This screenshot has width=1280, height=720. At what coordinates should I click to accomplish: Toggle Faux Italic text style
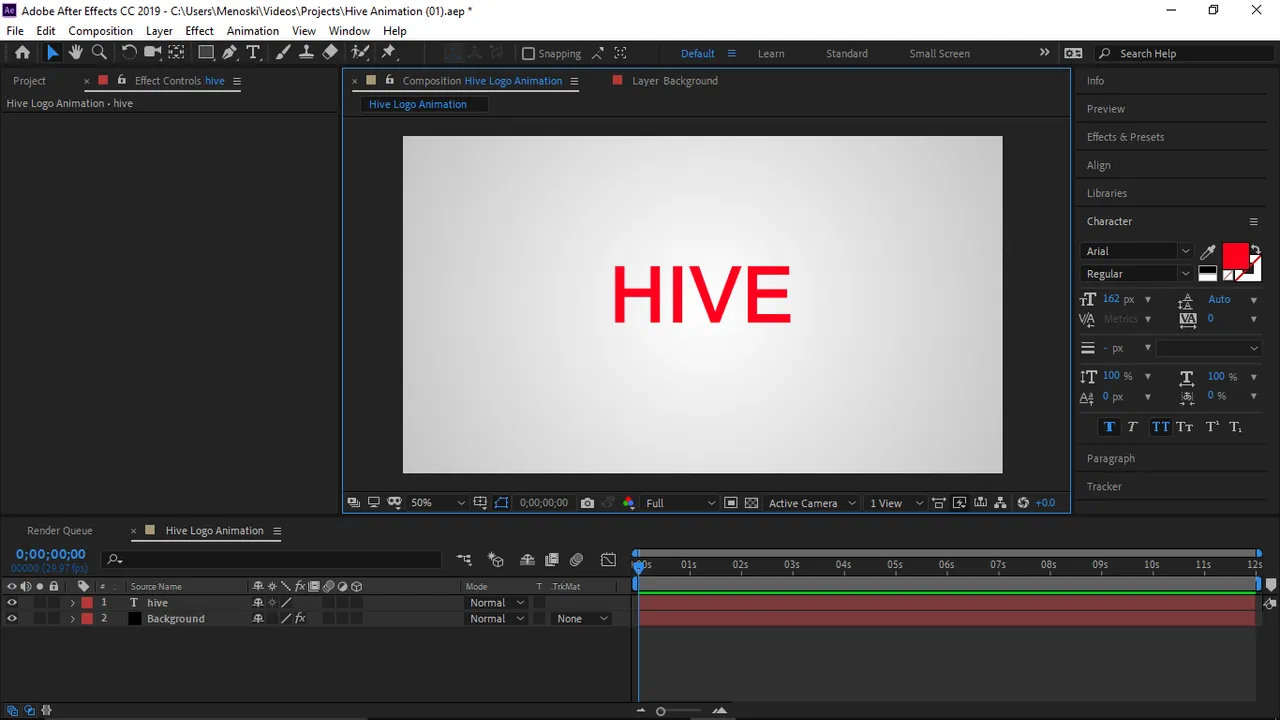tap(1133, 427)
